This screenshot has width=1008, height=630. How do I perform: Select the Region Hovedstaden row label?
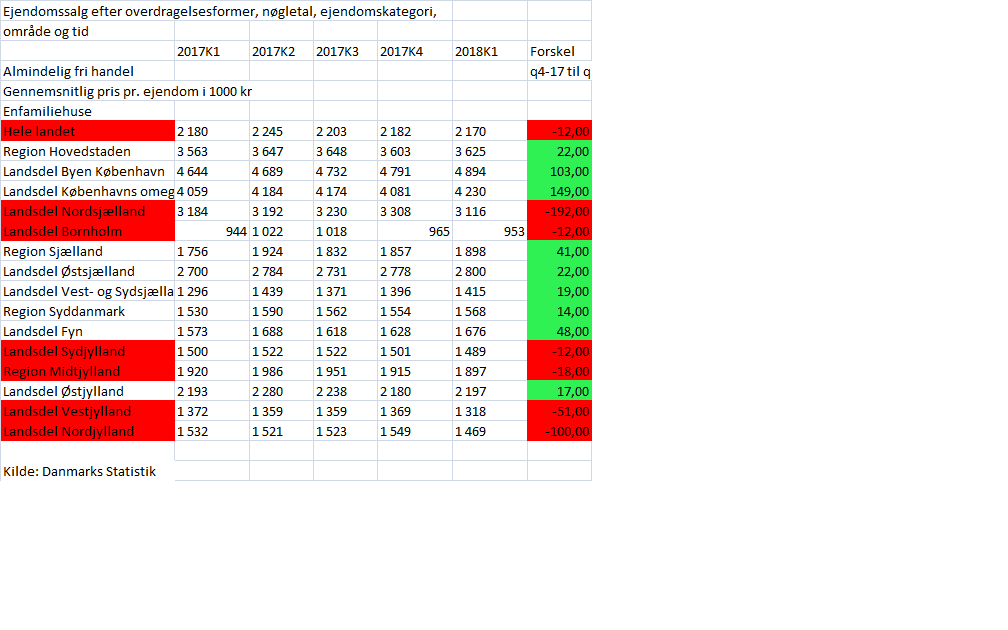[x=88, y=151]
